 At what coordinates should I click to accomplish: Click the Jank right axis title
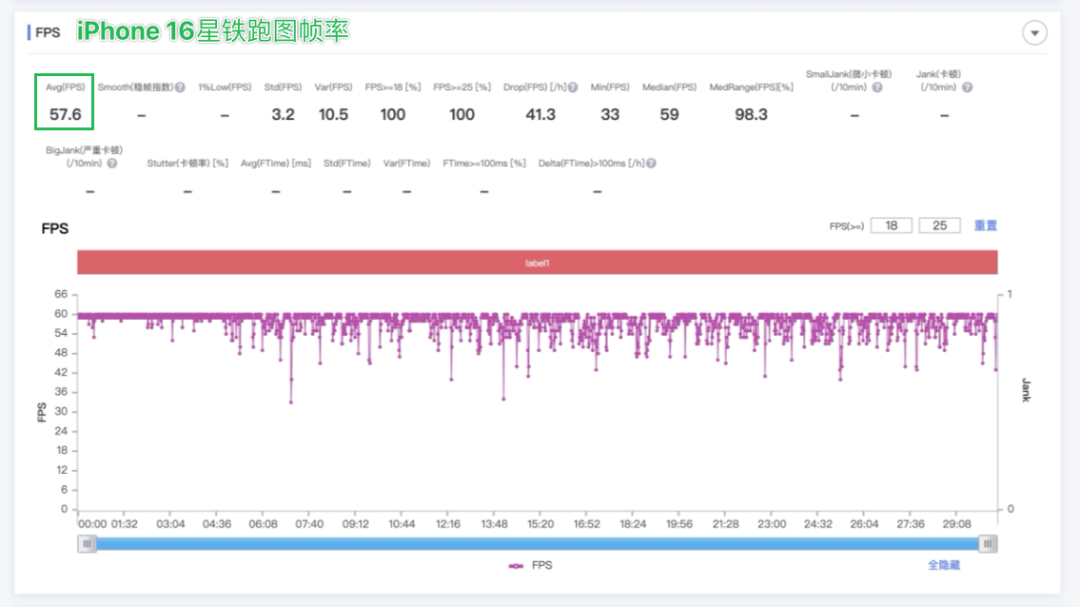[1026, 390]
